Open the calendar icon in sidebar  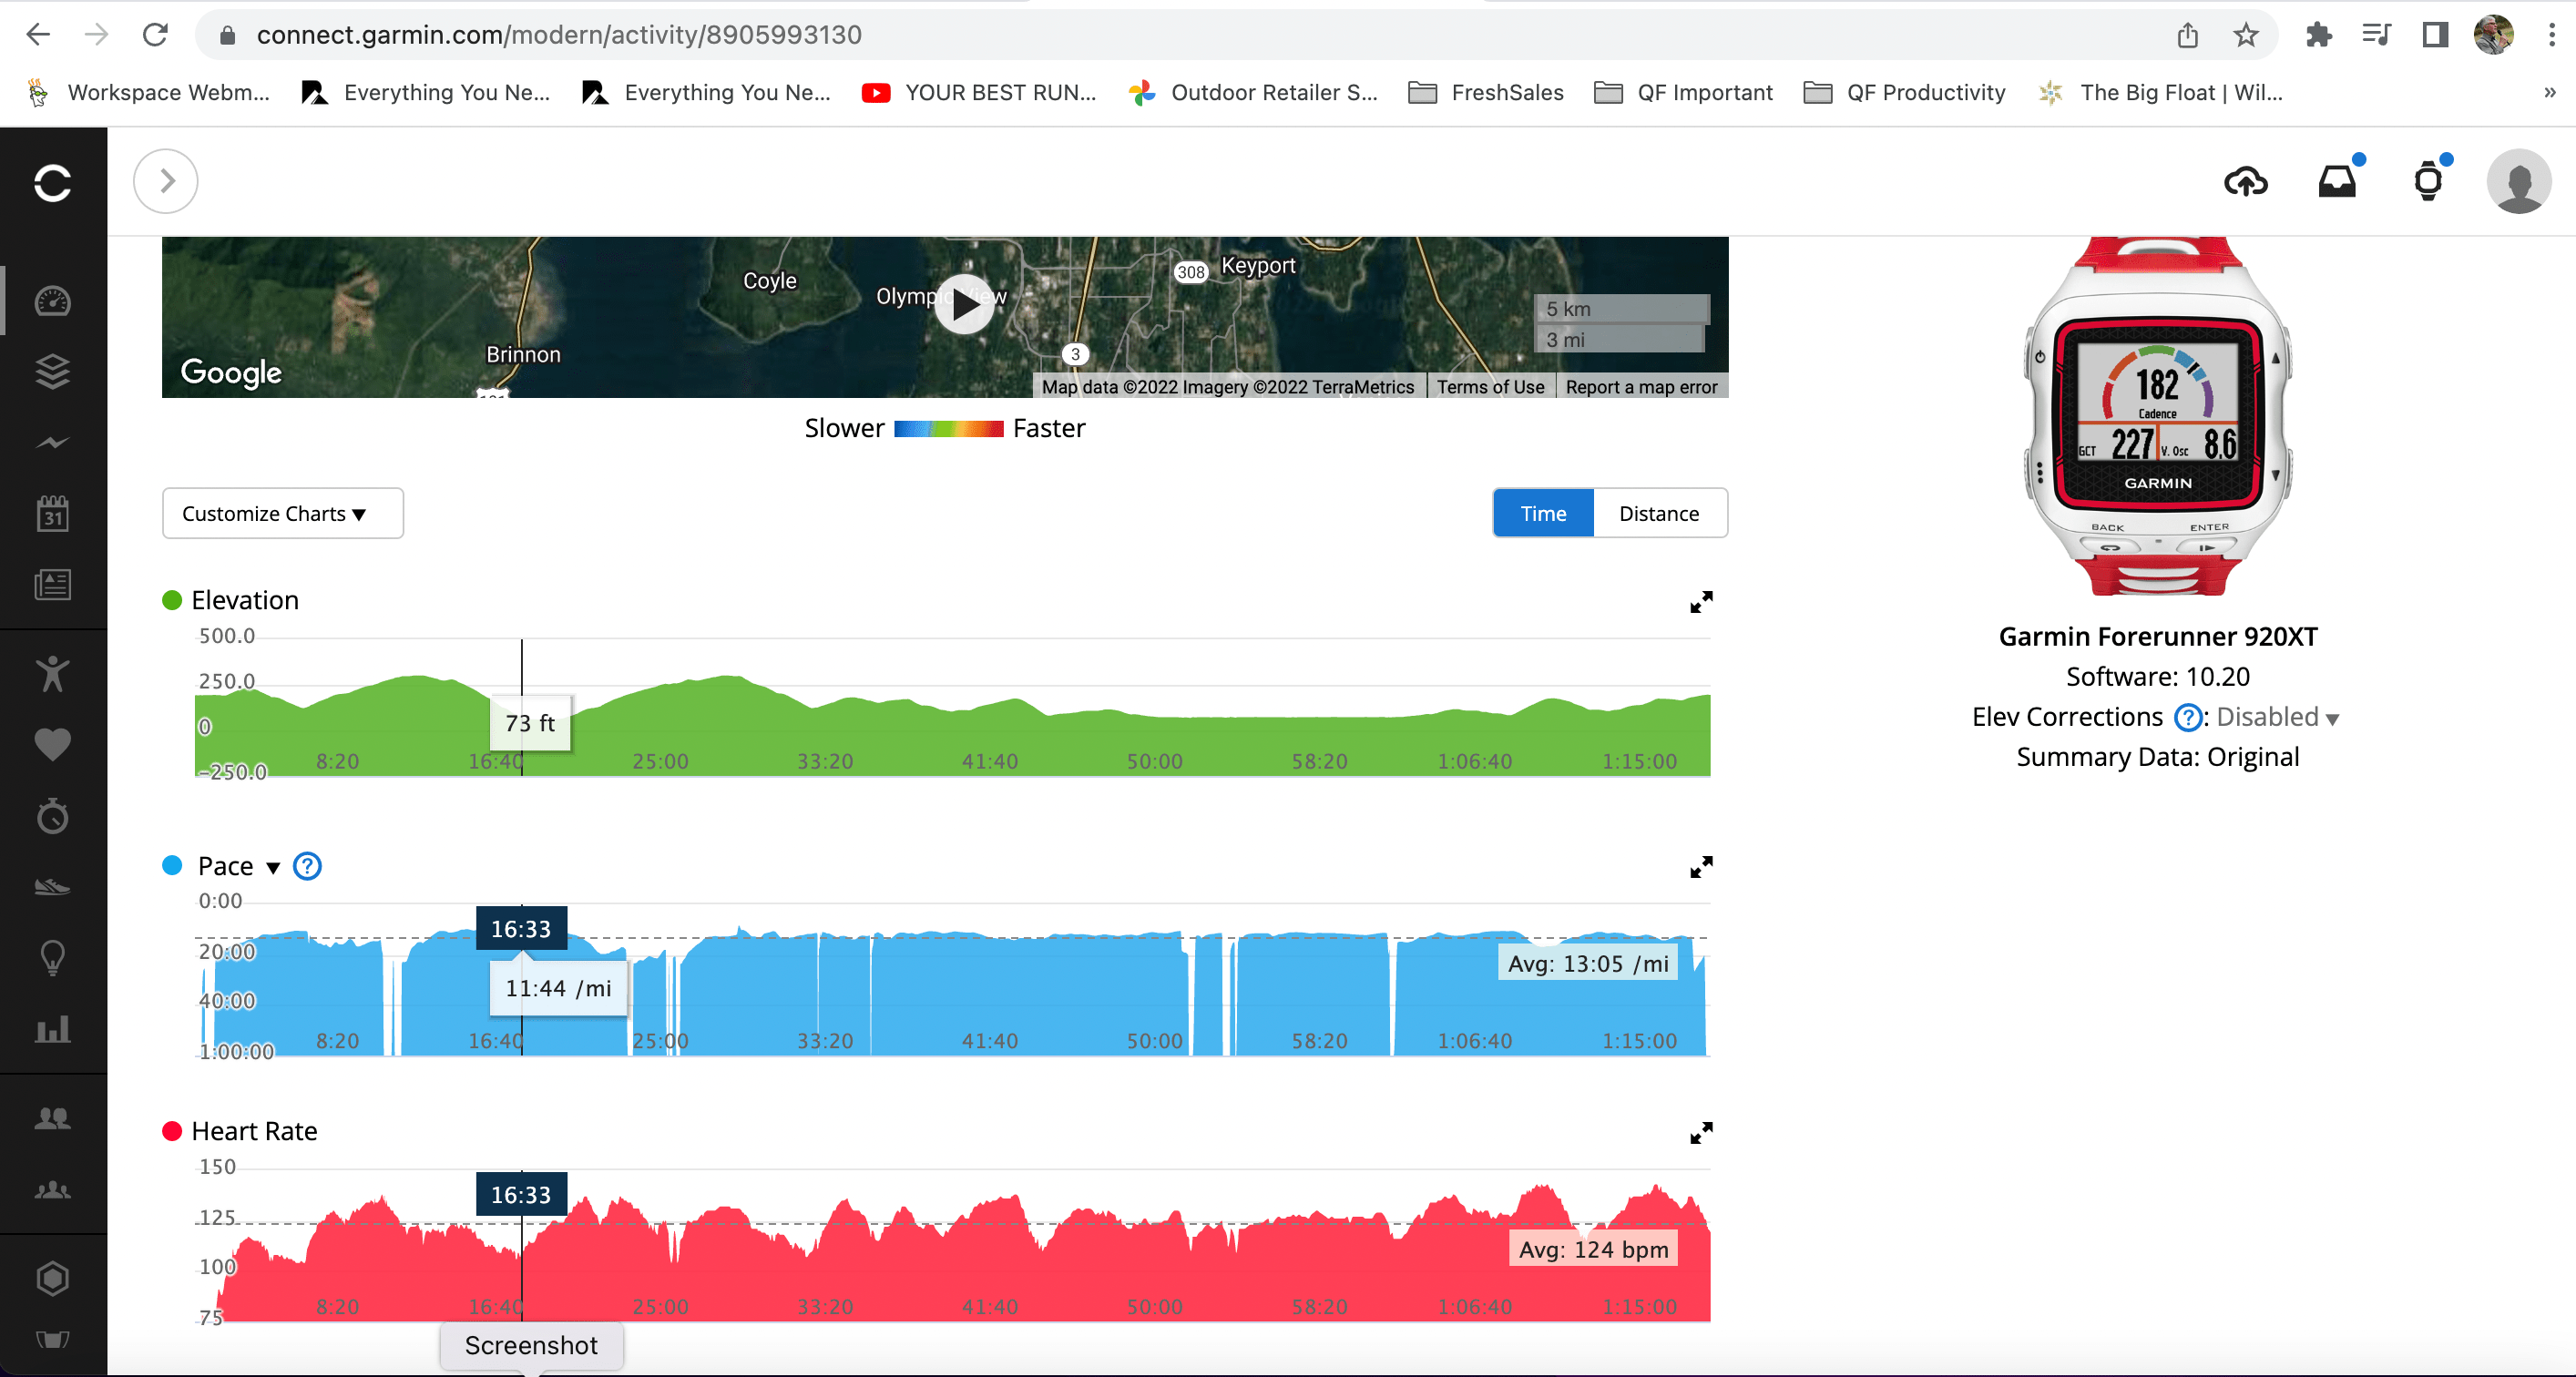[x=52, y=514]
